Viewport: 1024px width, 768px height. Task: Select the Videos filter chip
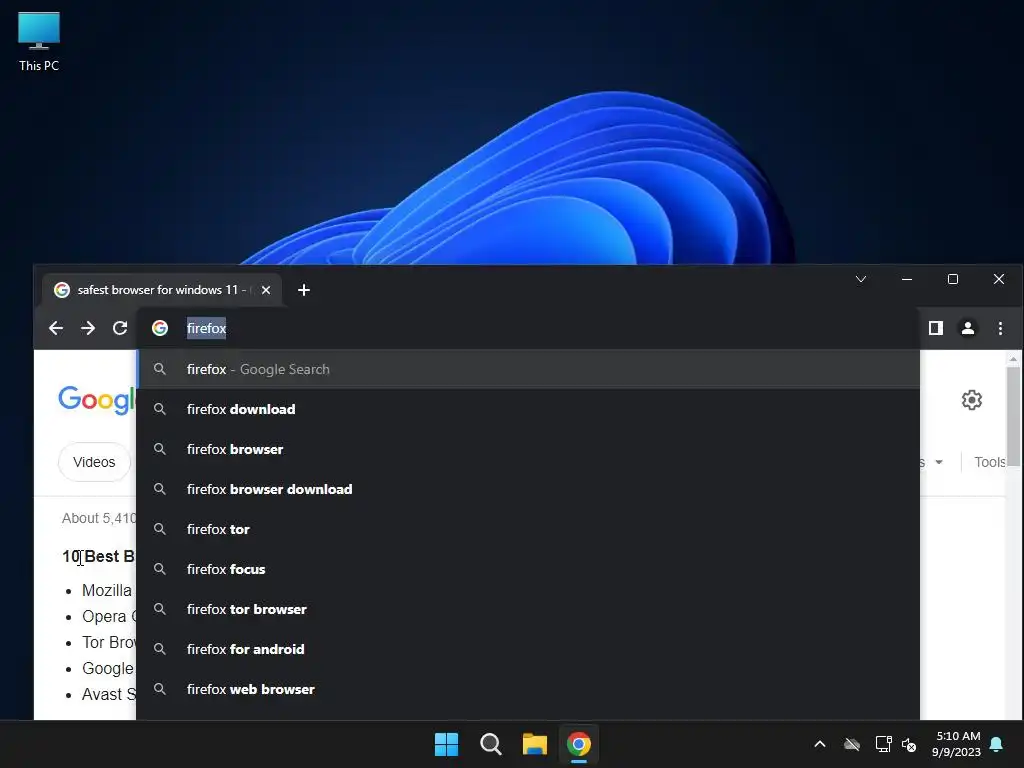click(94, 462)
